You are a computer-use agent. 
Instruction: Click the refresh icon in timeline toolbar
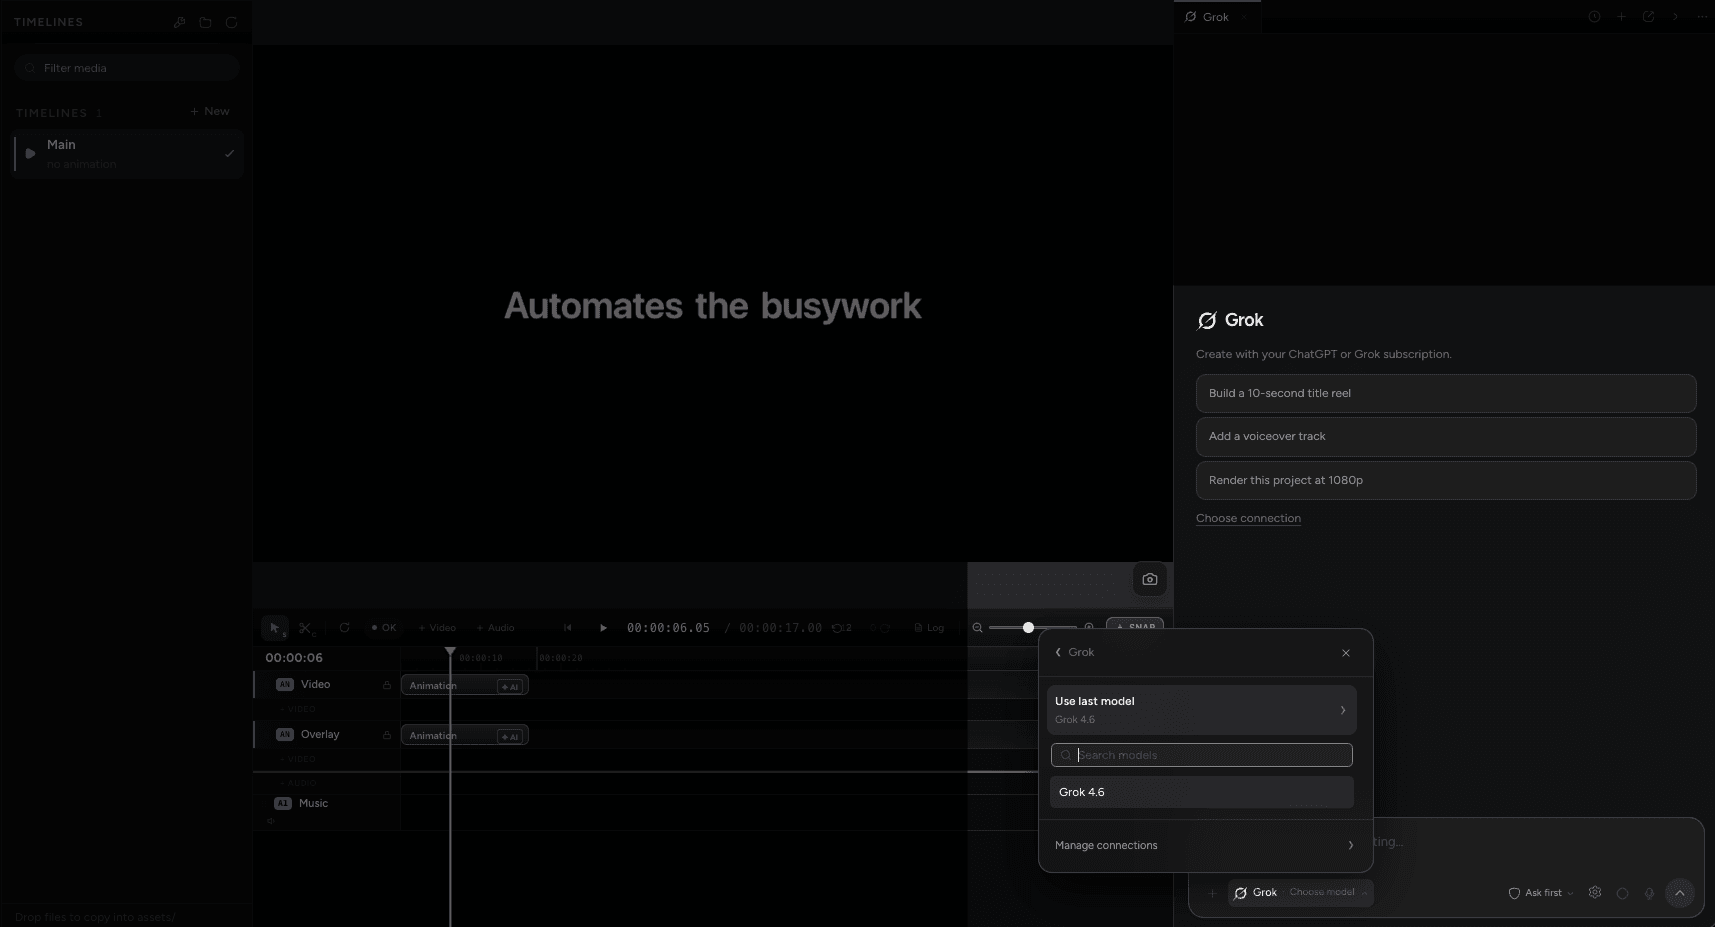[x=345, y=628]
